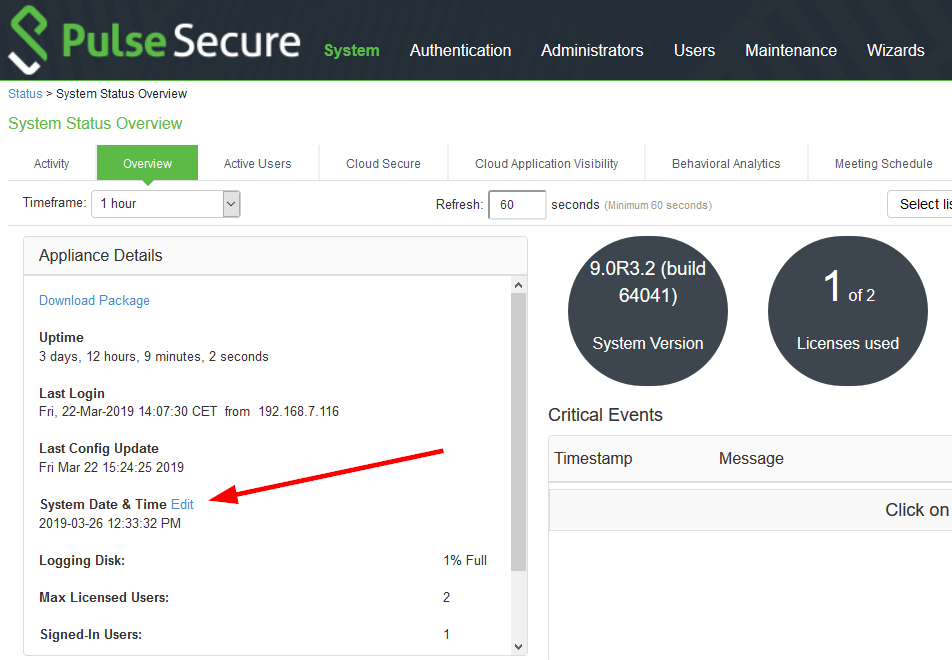Switch to the Active Users tab
The width and height of the screenshot is (952, 660).
coord(257,163)
